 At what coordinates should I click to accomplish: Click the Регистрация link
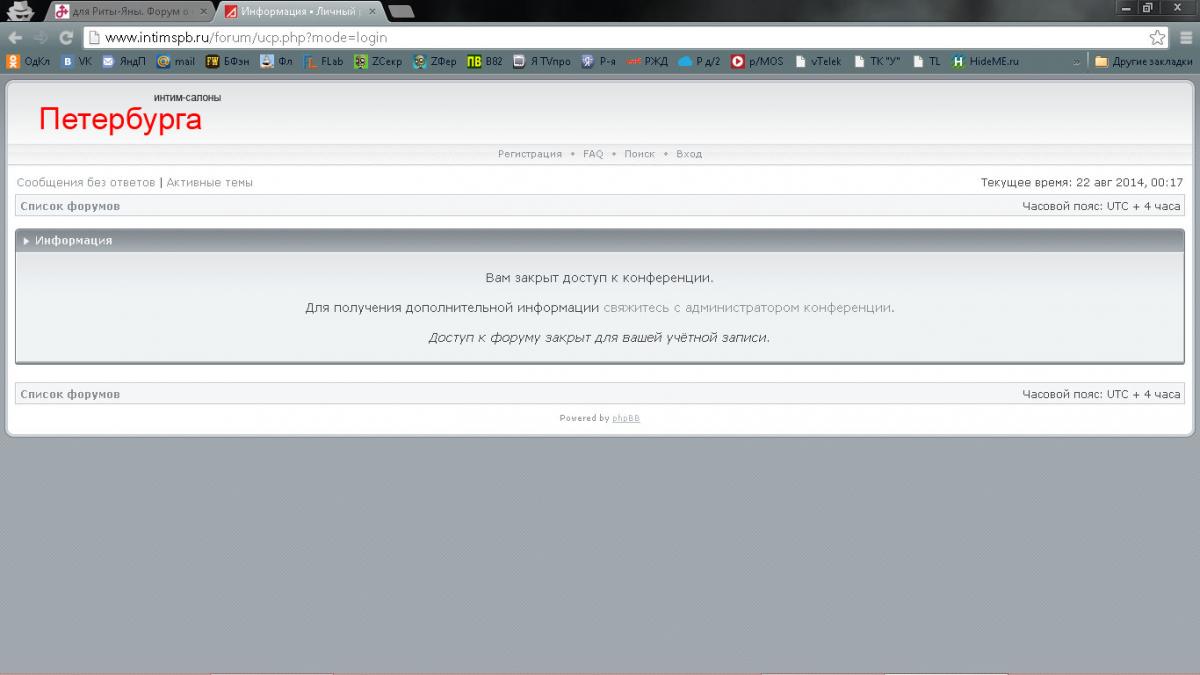pyautogui.click(x=530, y=154)
